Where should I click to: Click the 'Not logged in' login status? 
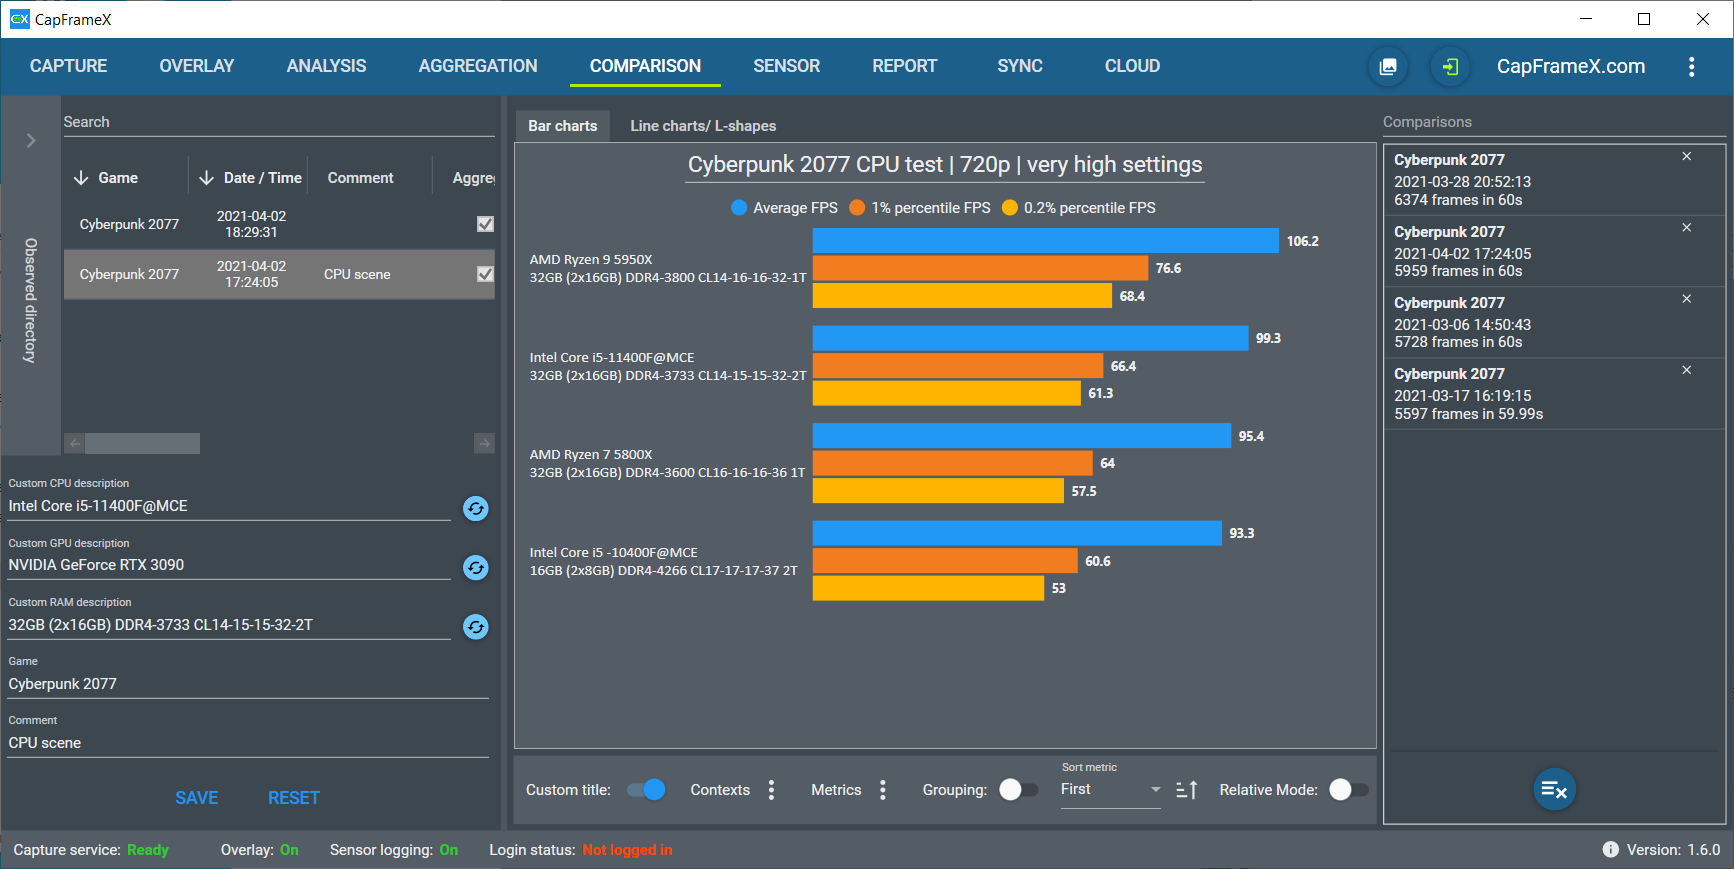point(627,850)
